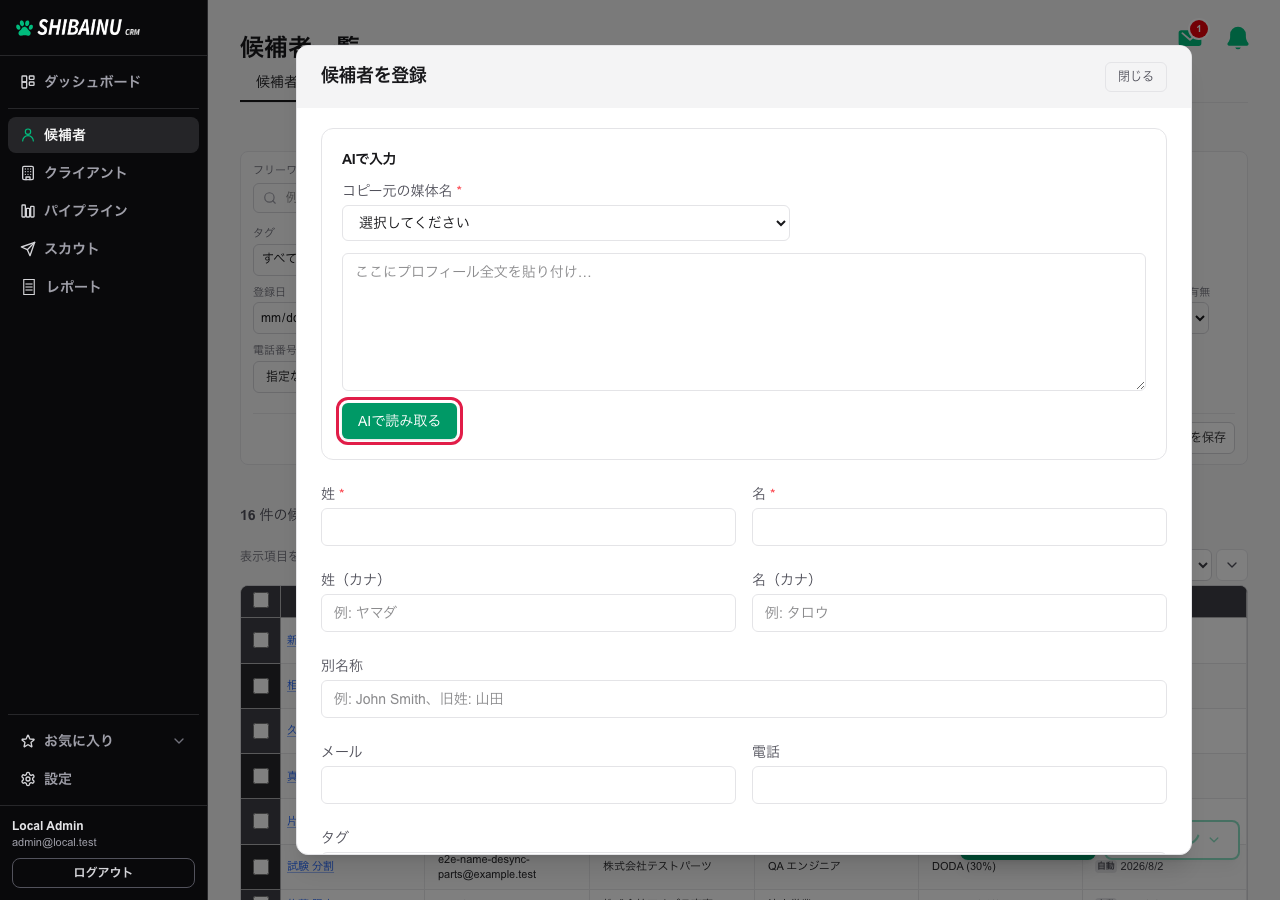Click the building icon beside クライアント
This screenshot has height=900, width=1280.
pyautogui.click(x=28, y=173)
